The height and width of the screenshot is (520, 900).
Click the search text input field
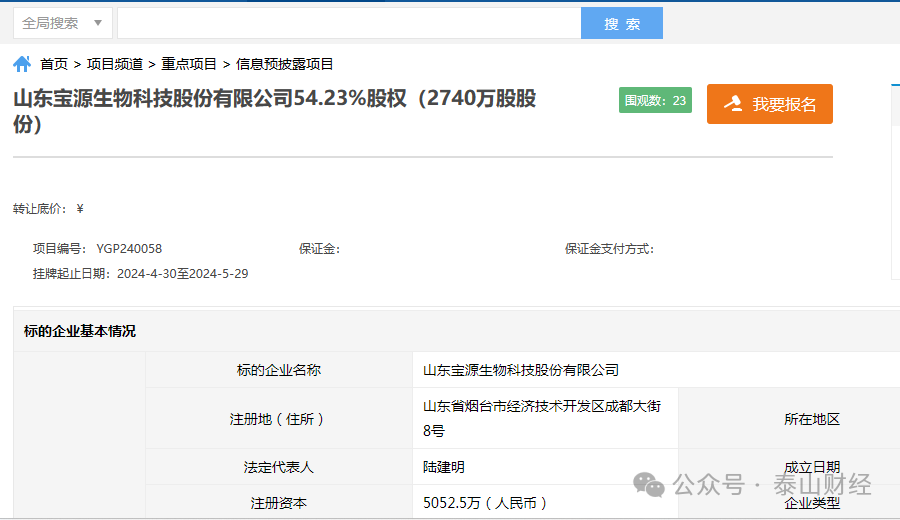point(349,23)
